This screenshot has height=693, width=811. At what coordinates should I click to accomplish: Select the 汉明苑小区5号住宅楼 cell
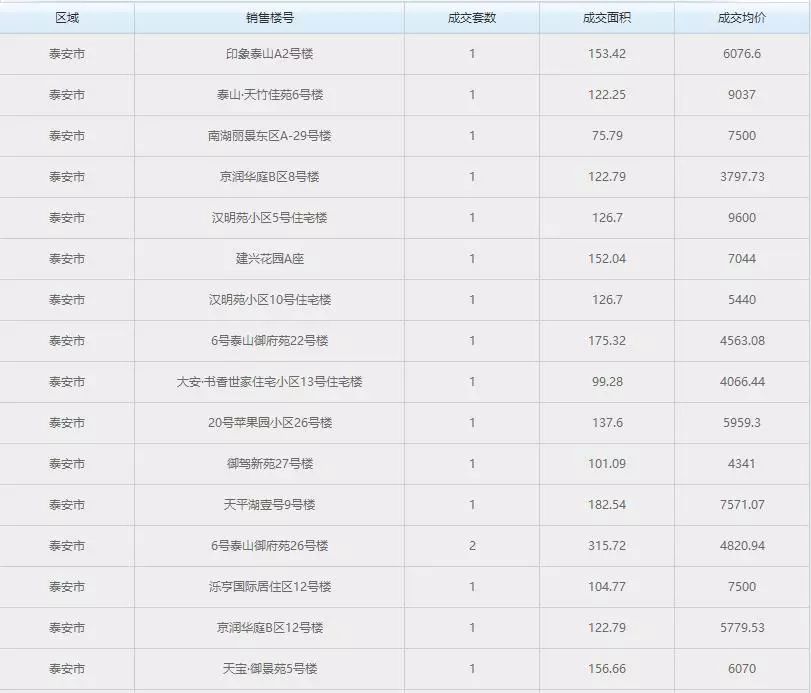pyautogui.click(x=269, y=218)
